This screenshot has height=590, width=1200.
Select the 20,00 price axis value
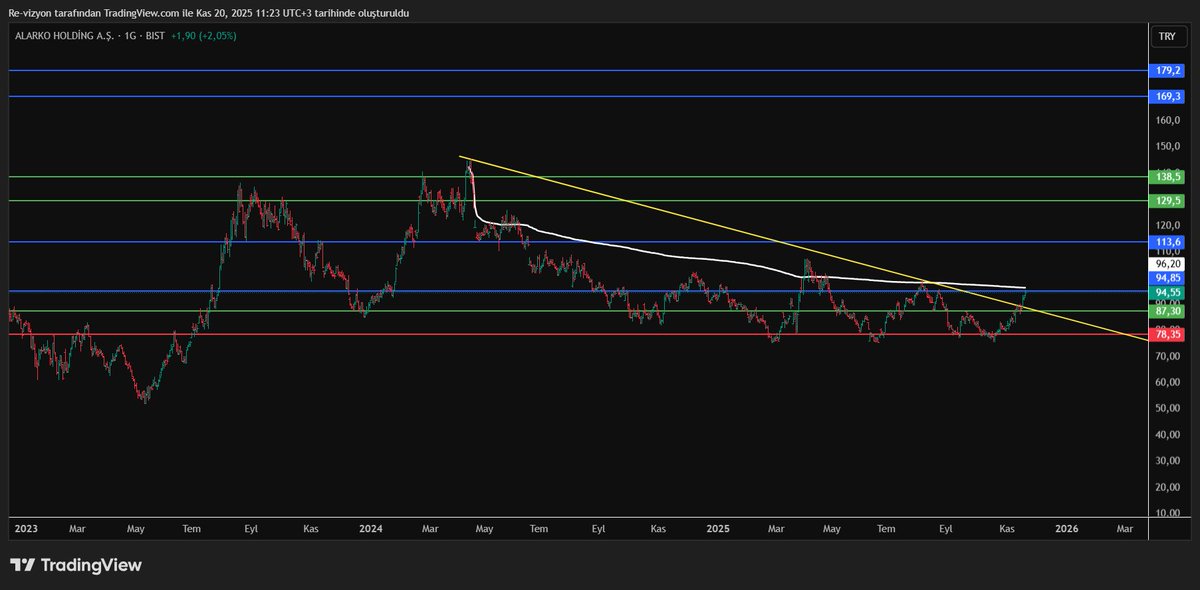tap(1168, 487)
